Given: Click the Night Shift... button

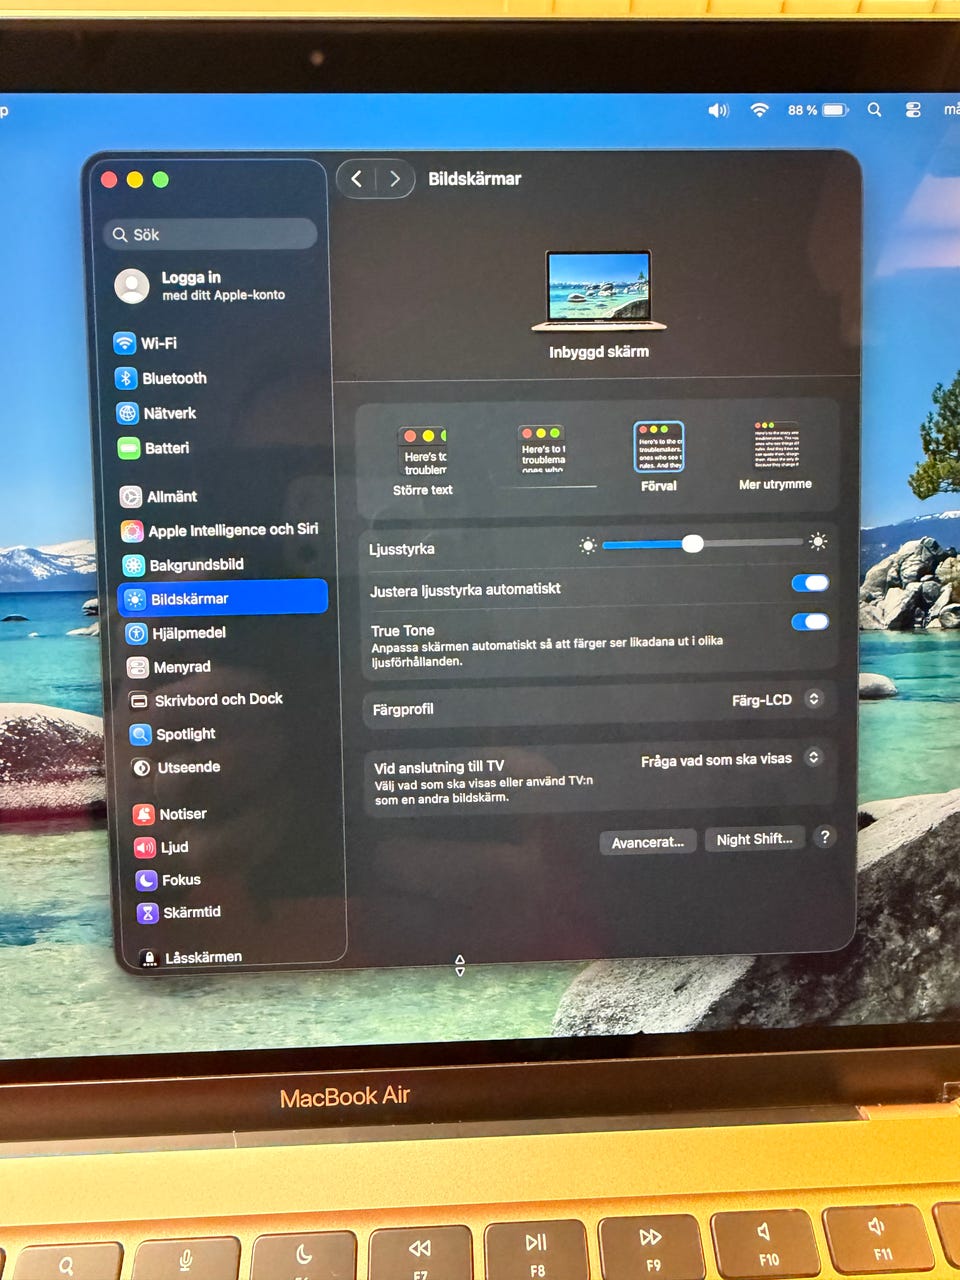Looking at the screenshot, I should [754, 839].
